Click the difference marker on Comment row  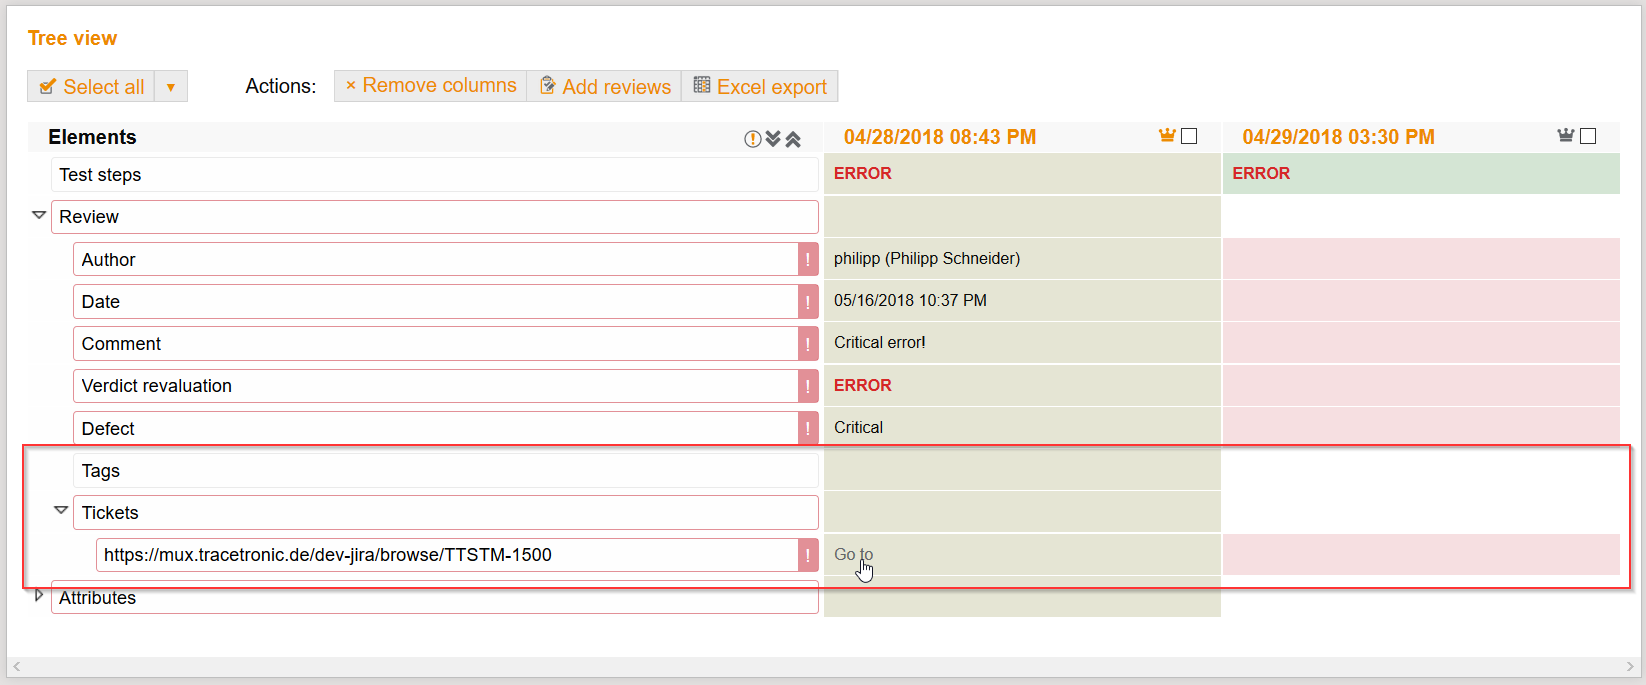click(x=808, y=343)
